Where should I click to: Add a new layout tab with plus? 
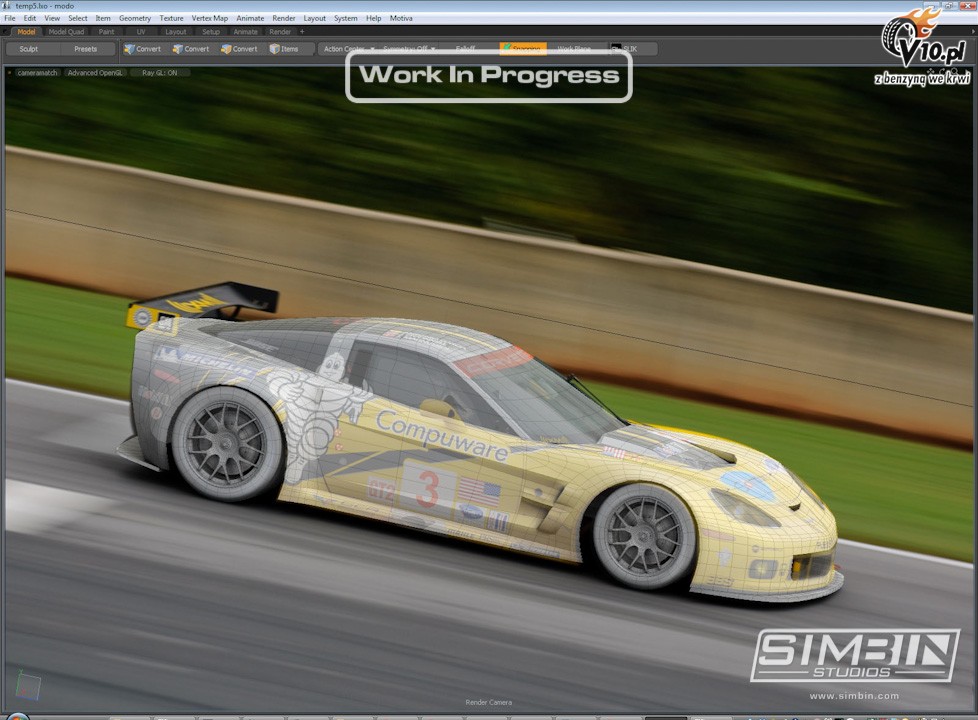point(303,32)
